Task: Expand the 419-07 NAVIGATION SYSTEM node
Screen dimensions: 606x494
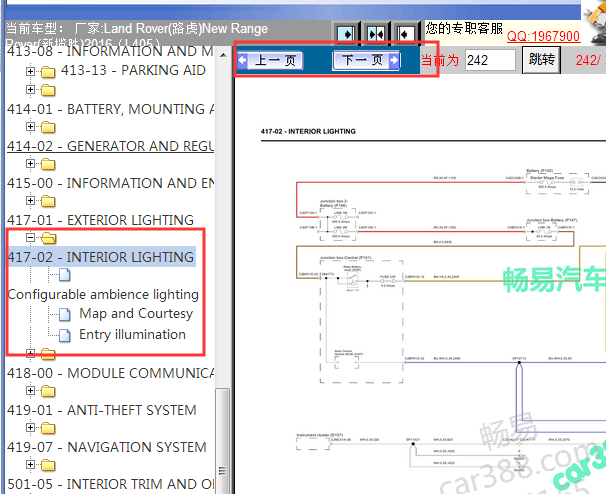Action: coord(31,427)
